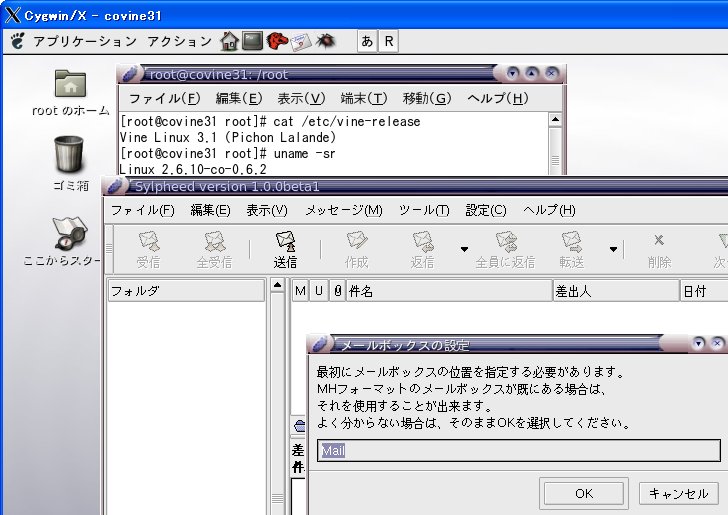The width and height of the screenshot is (728, 515).
Task: Launch the mail envelope icon in the panel
Action: click(300, 41)
